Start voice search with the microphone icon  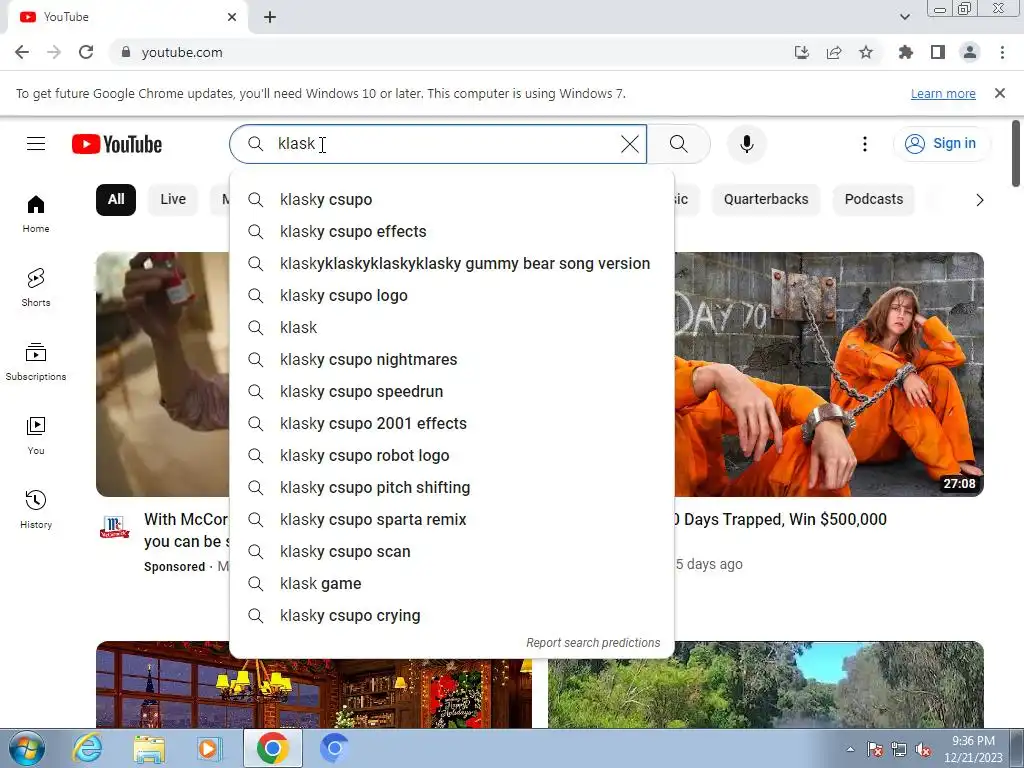[x=746, y=144]
